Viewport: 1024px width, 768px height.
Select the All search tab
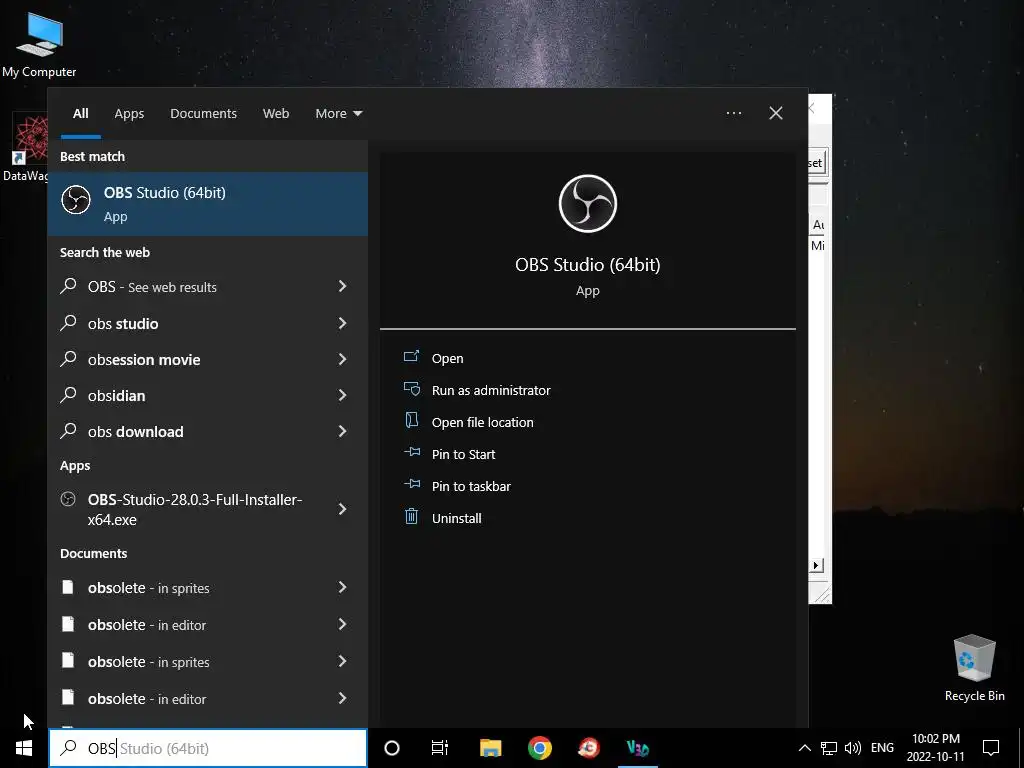81,114
